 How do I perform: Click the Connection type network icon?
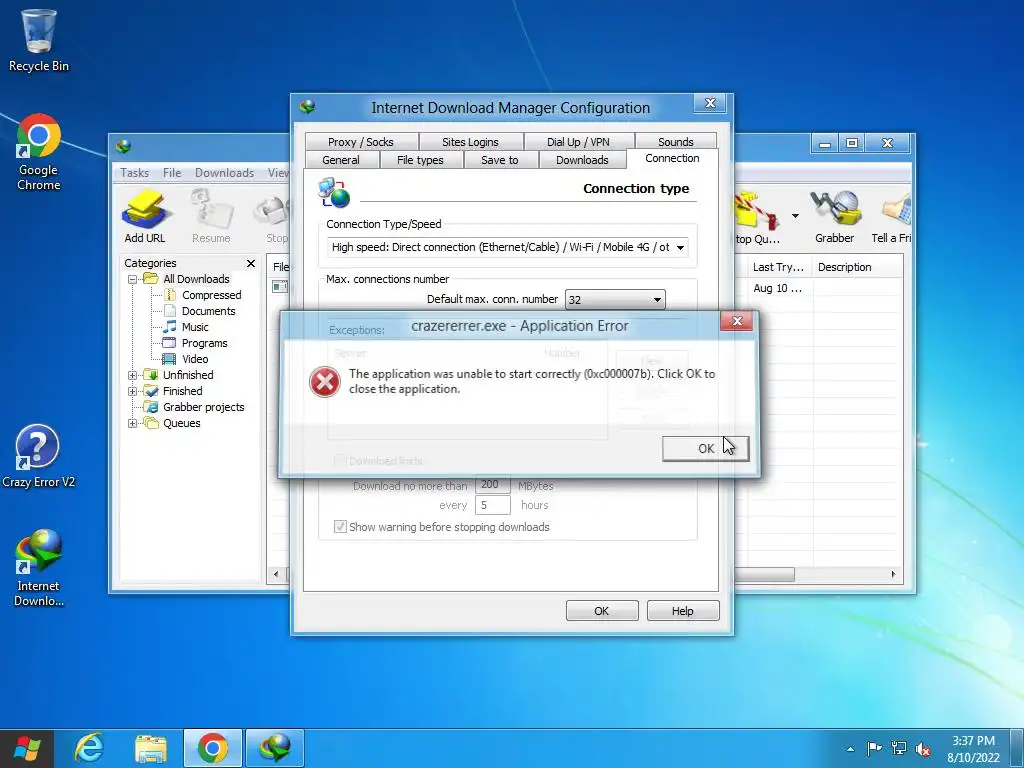334,192
